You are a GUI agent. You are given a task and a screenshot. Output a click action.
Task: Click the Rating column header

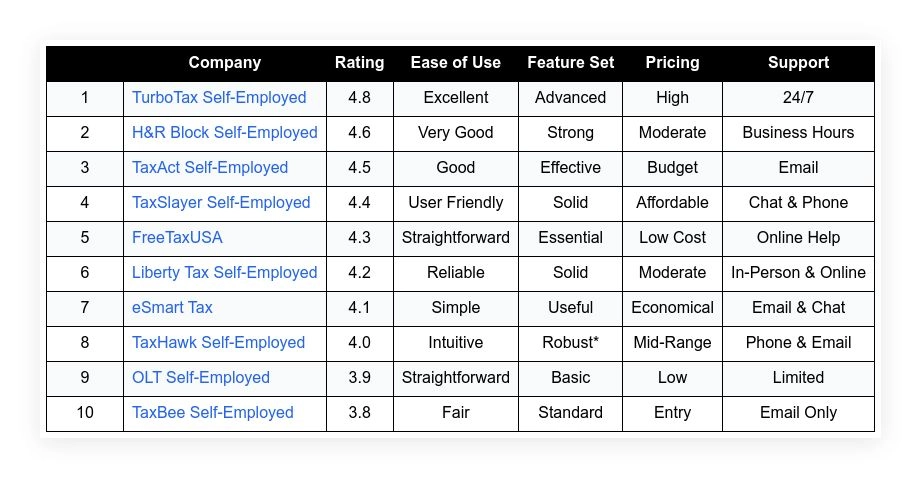[x=359, y=63]
